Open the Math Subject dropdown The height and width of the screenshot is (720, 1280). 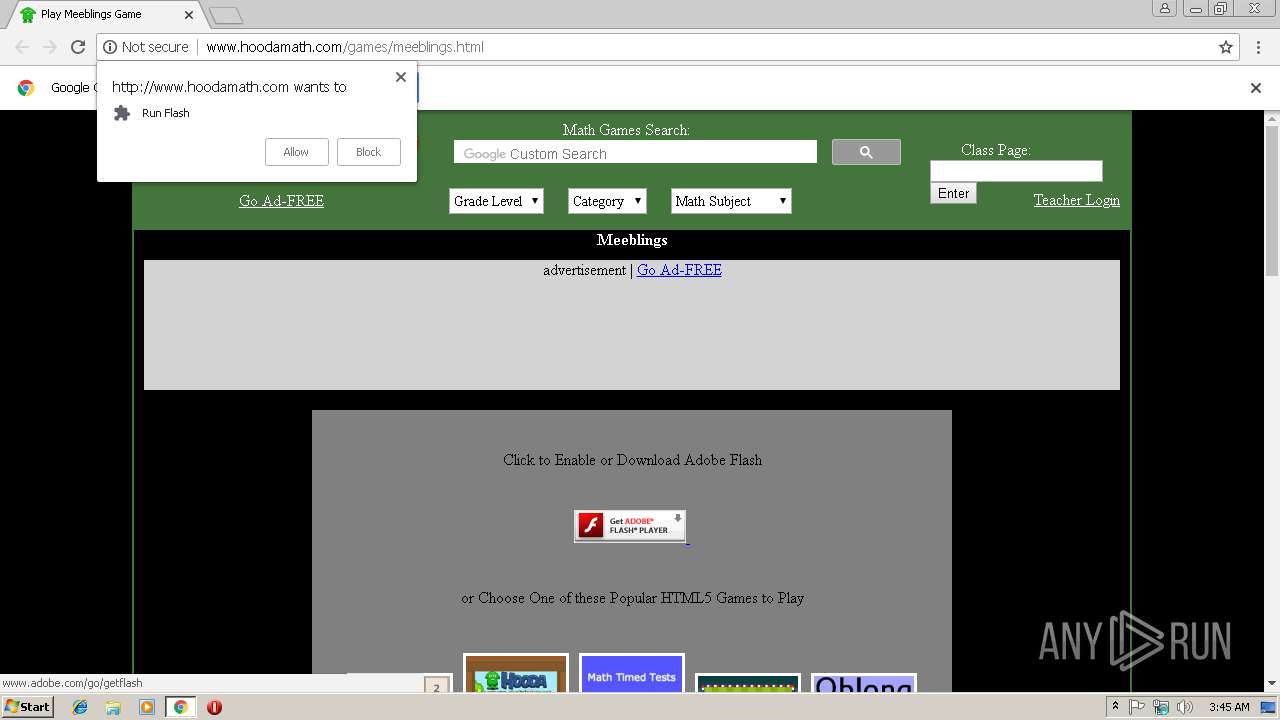[731, 201]
